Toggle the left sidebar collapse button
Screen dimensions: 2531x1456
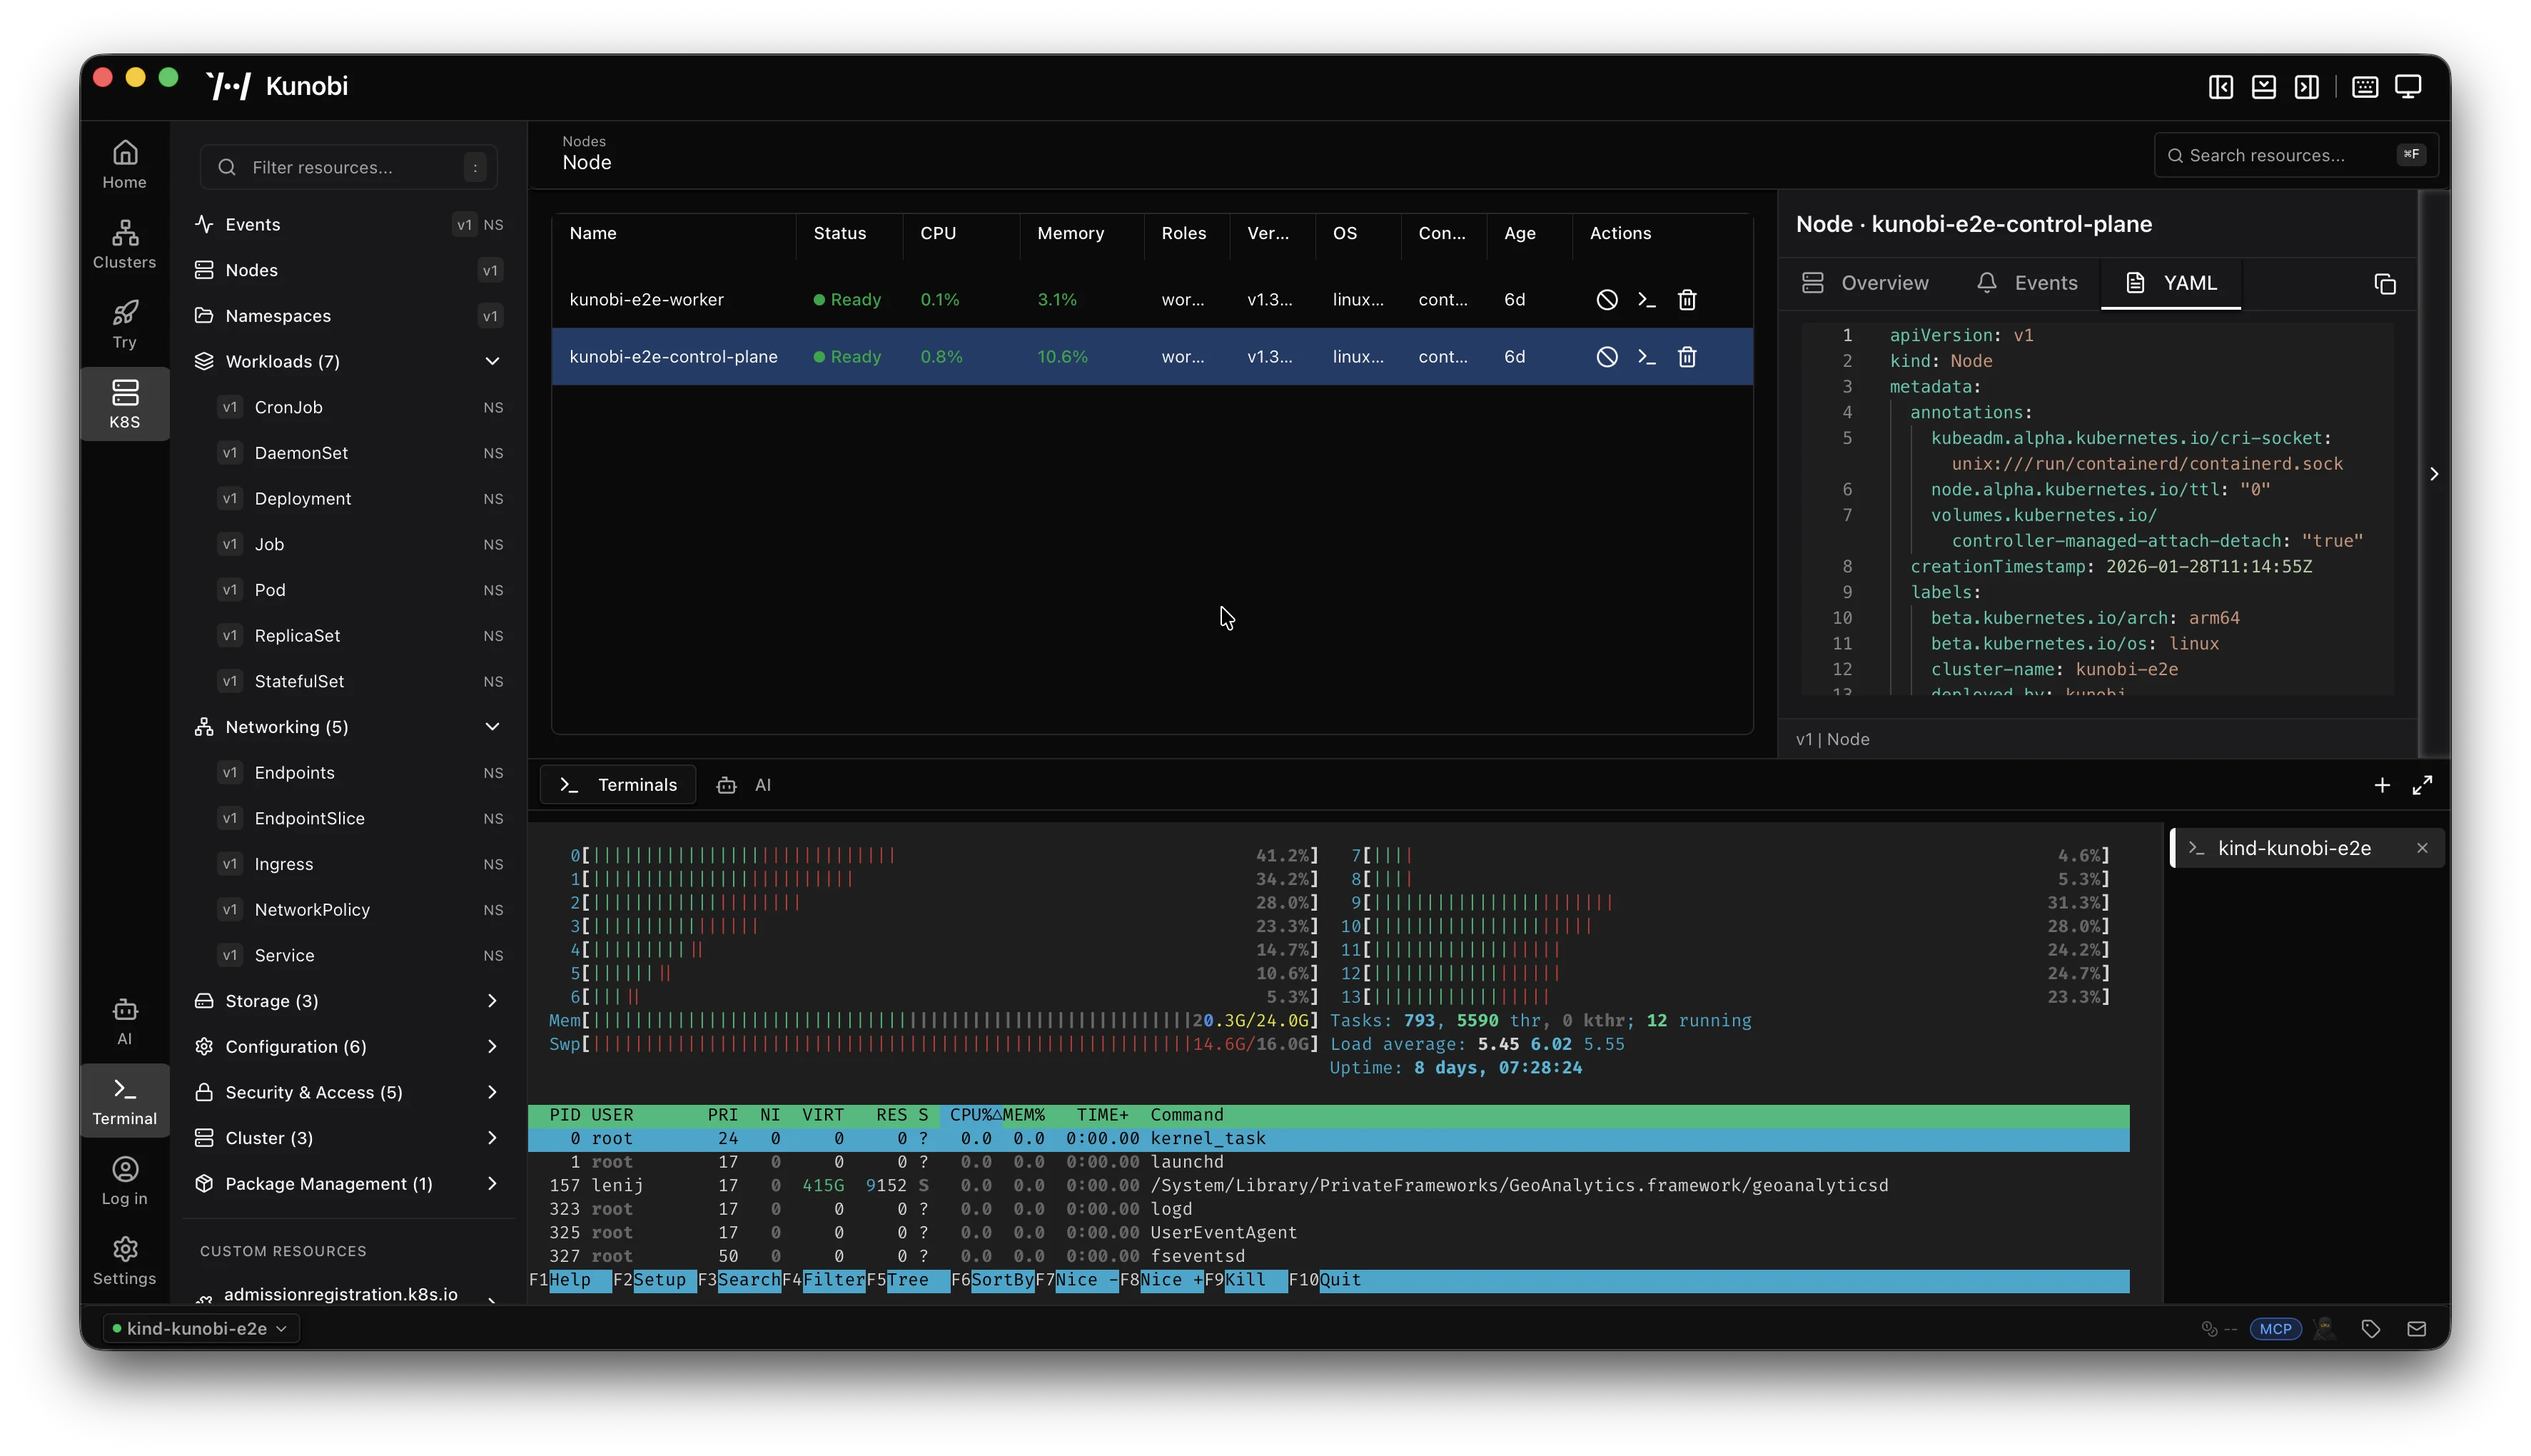click(2219, 87)
